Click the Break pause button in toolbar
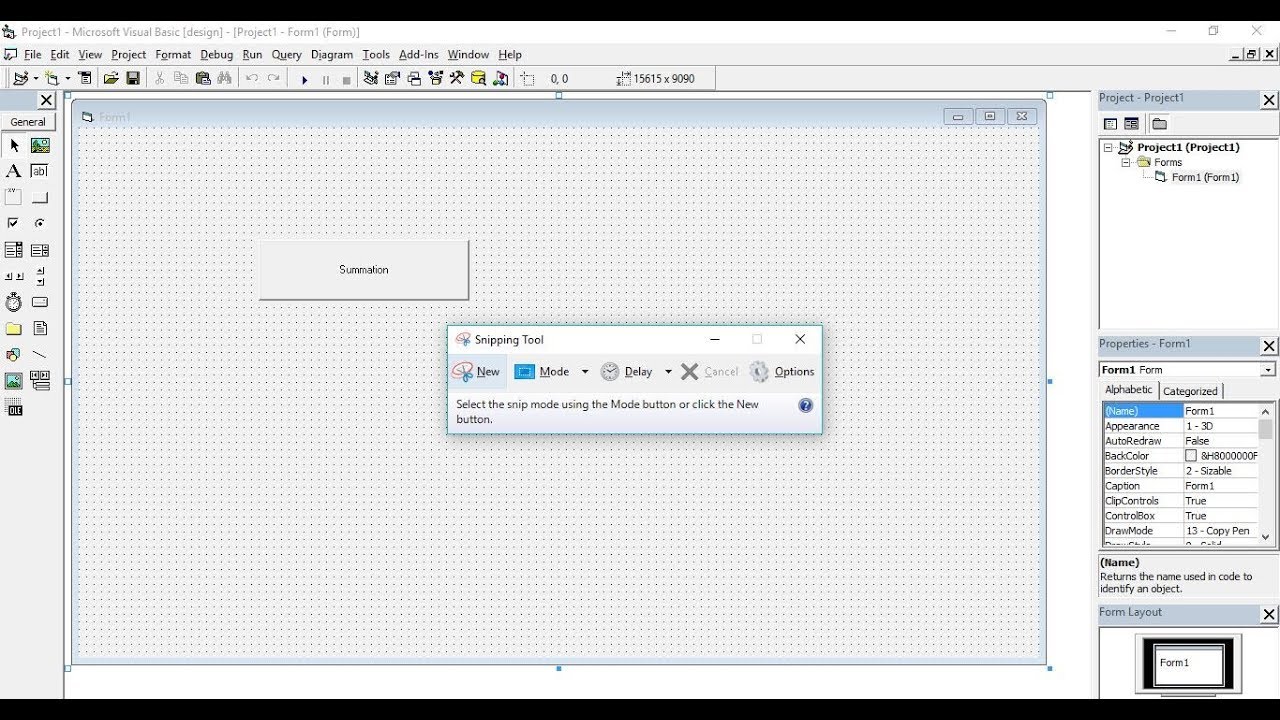The height and width of the screenshot is (720, 1280). (325, 79)
